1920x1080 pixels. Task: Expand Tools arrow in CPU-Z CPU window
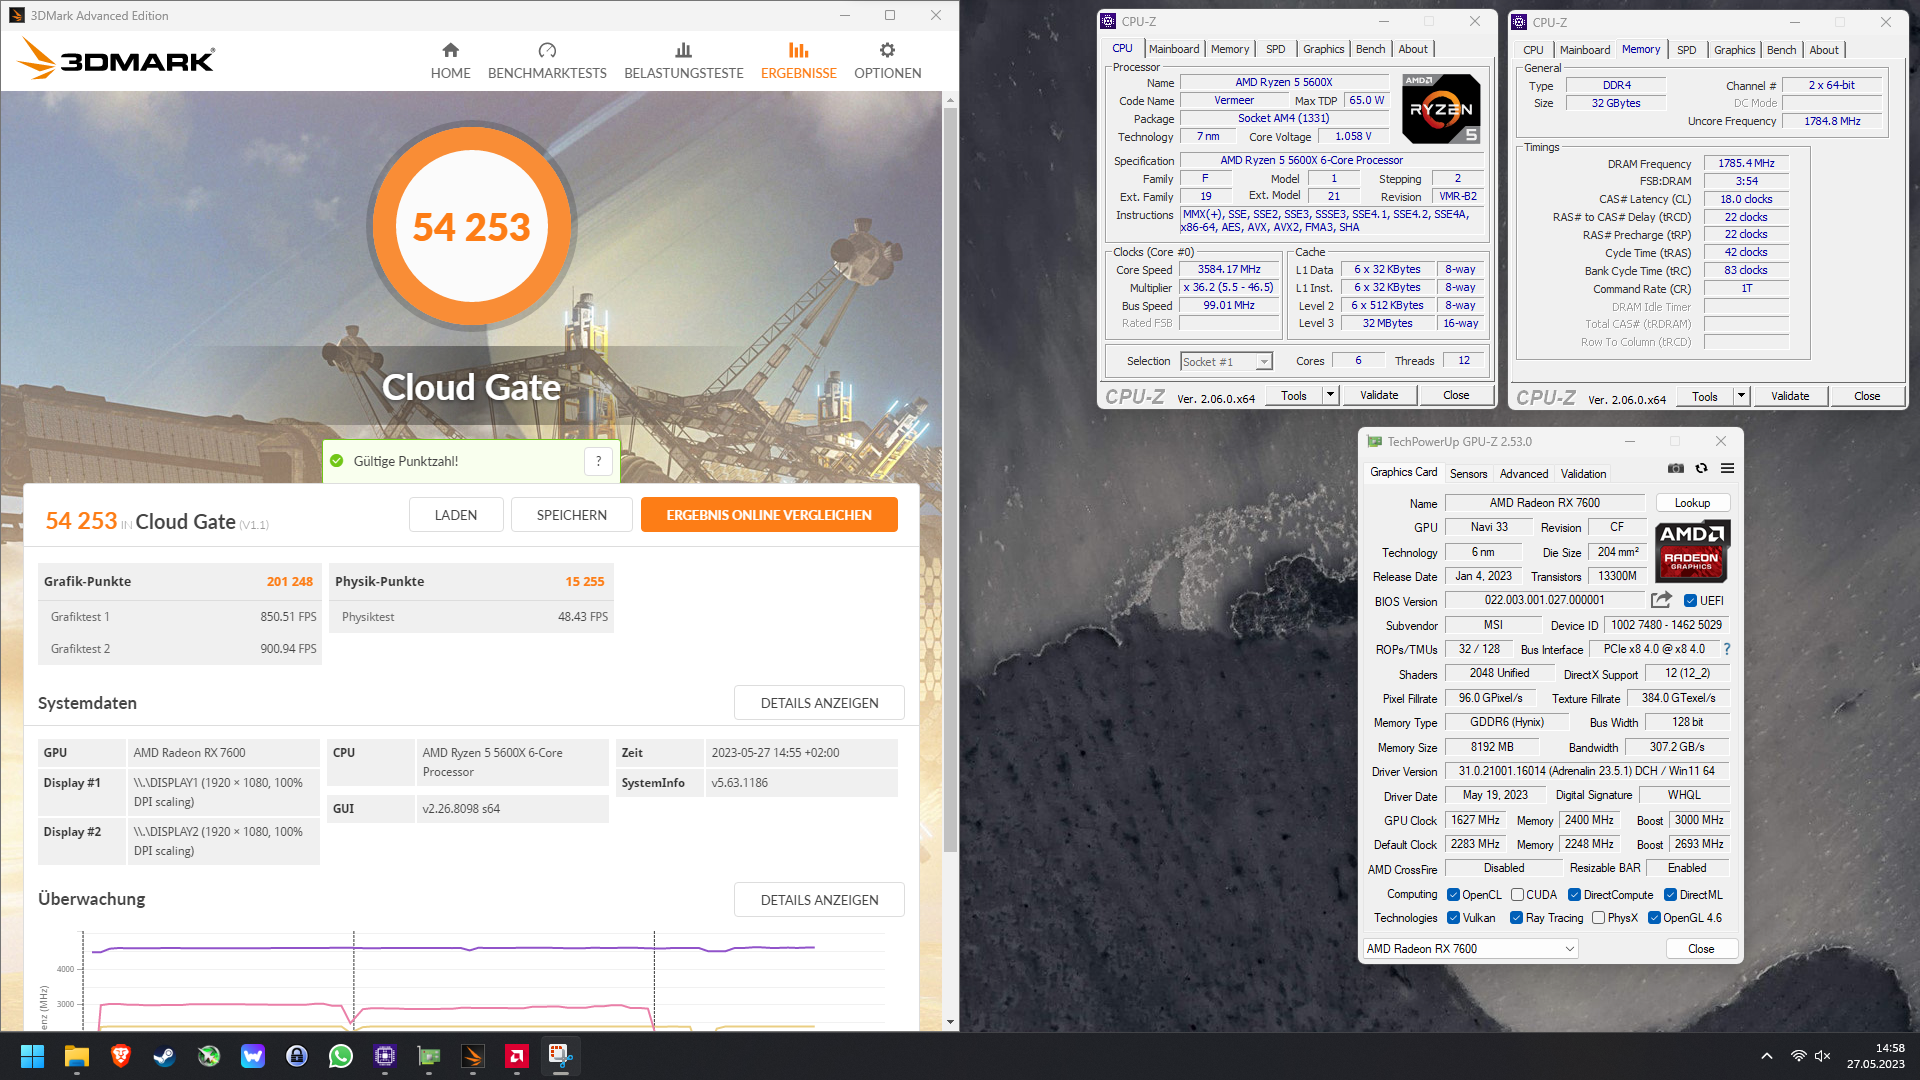(x=1330, y=395)
